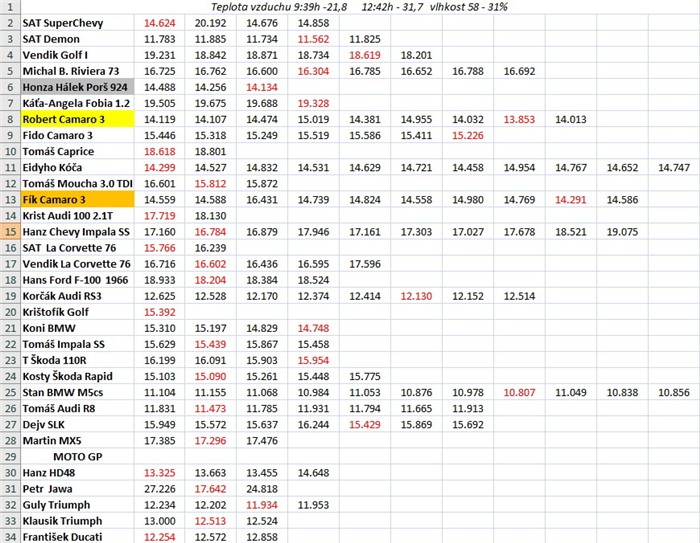Click value 27.226 in Petr Jawa row
Image resolution: width=700 pixels, height=543 pixels.
pos(160,489)
